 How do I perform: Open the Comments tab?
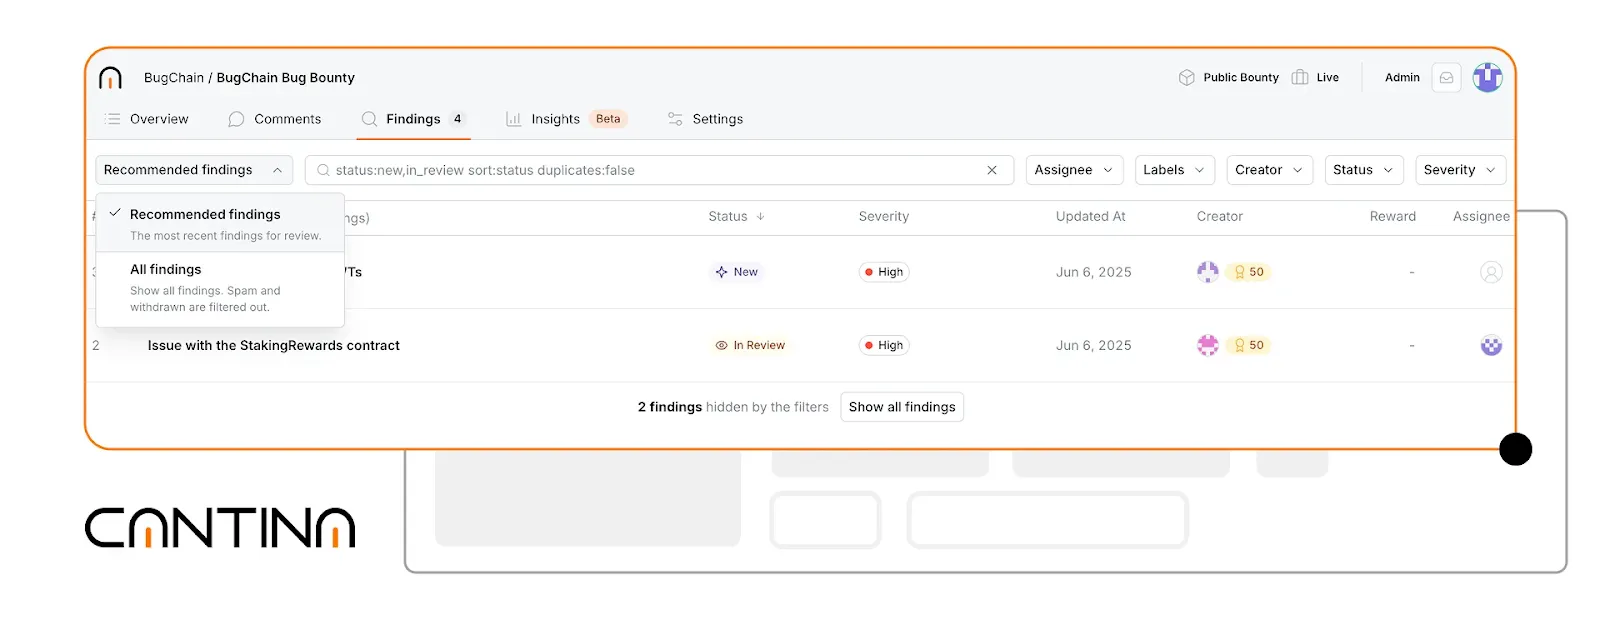pos(275,119)
